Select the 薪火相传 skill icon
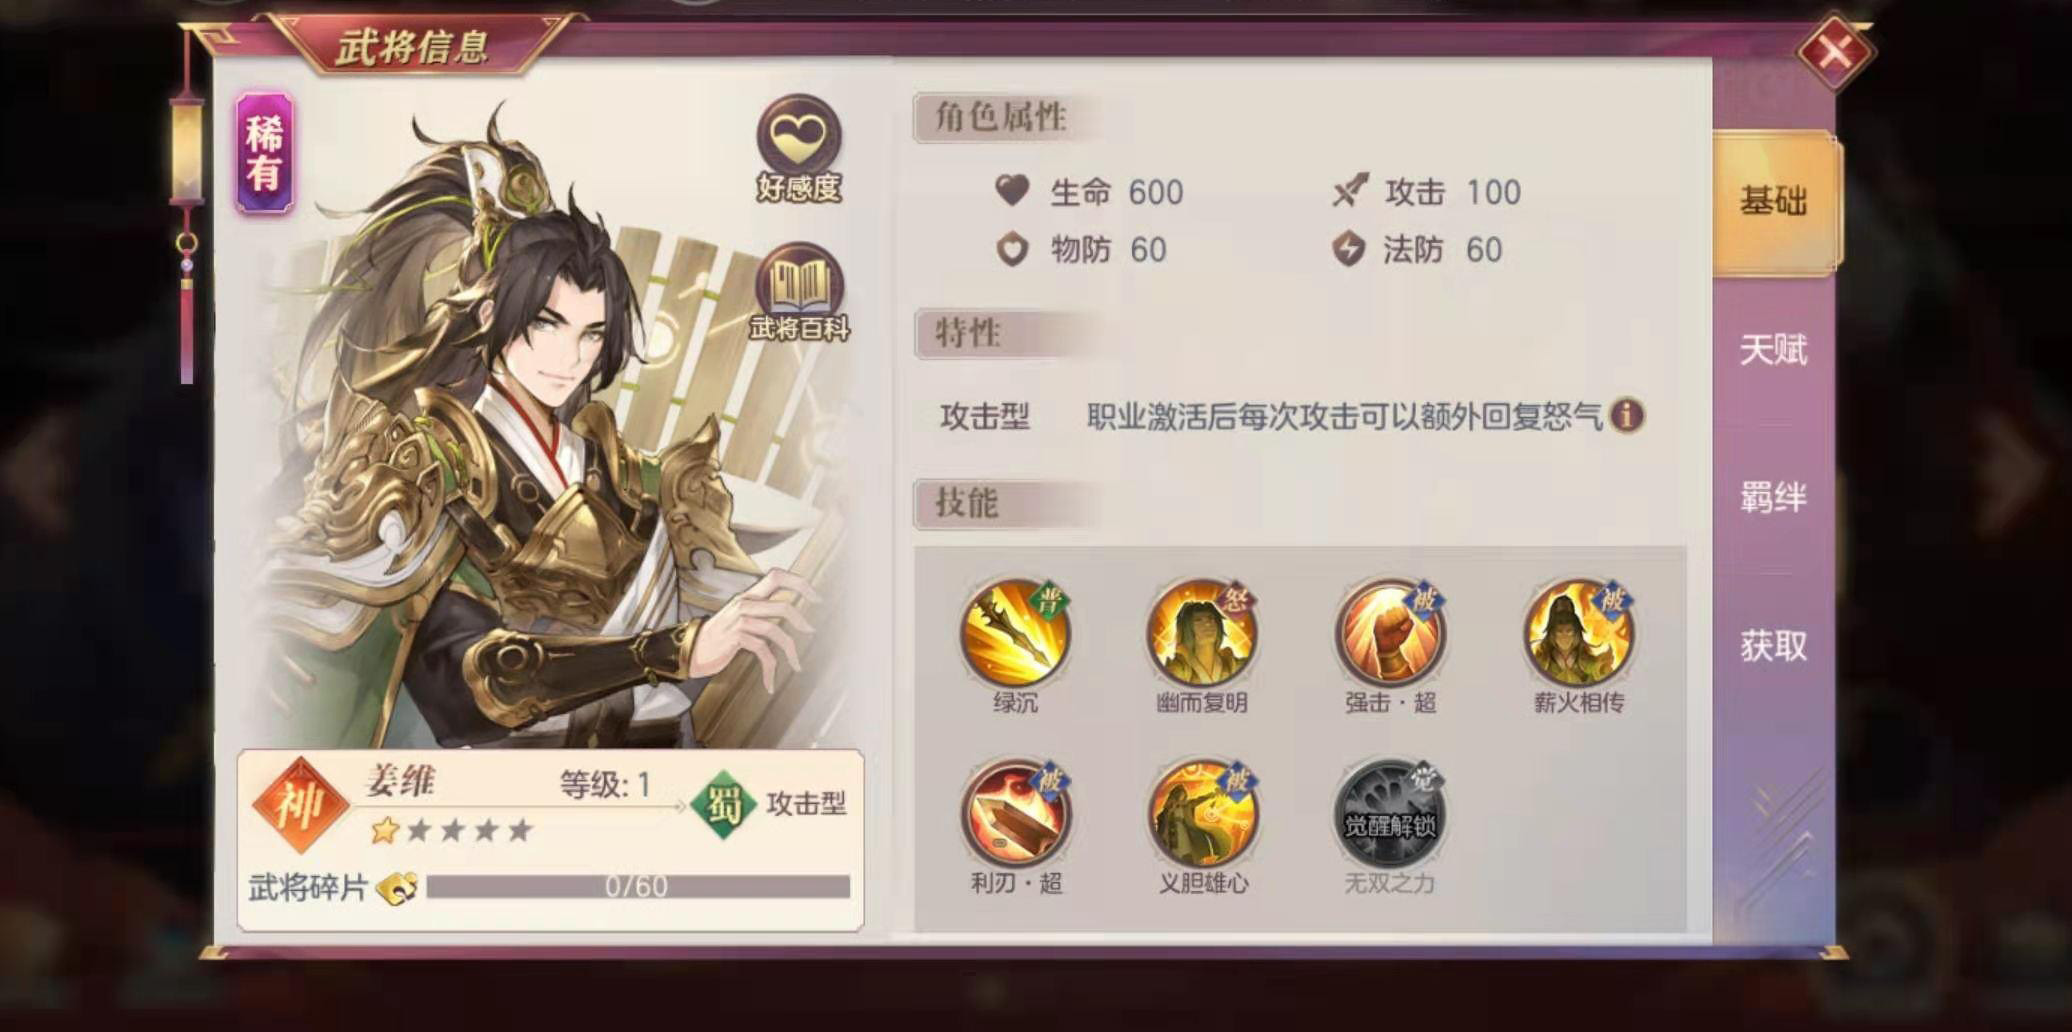Viewport: 2072px width, 1032px height. 1578,634
